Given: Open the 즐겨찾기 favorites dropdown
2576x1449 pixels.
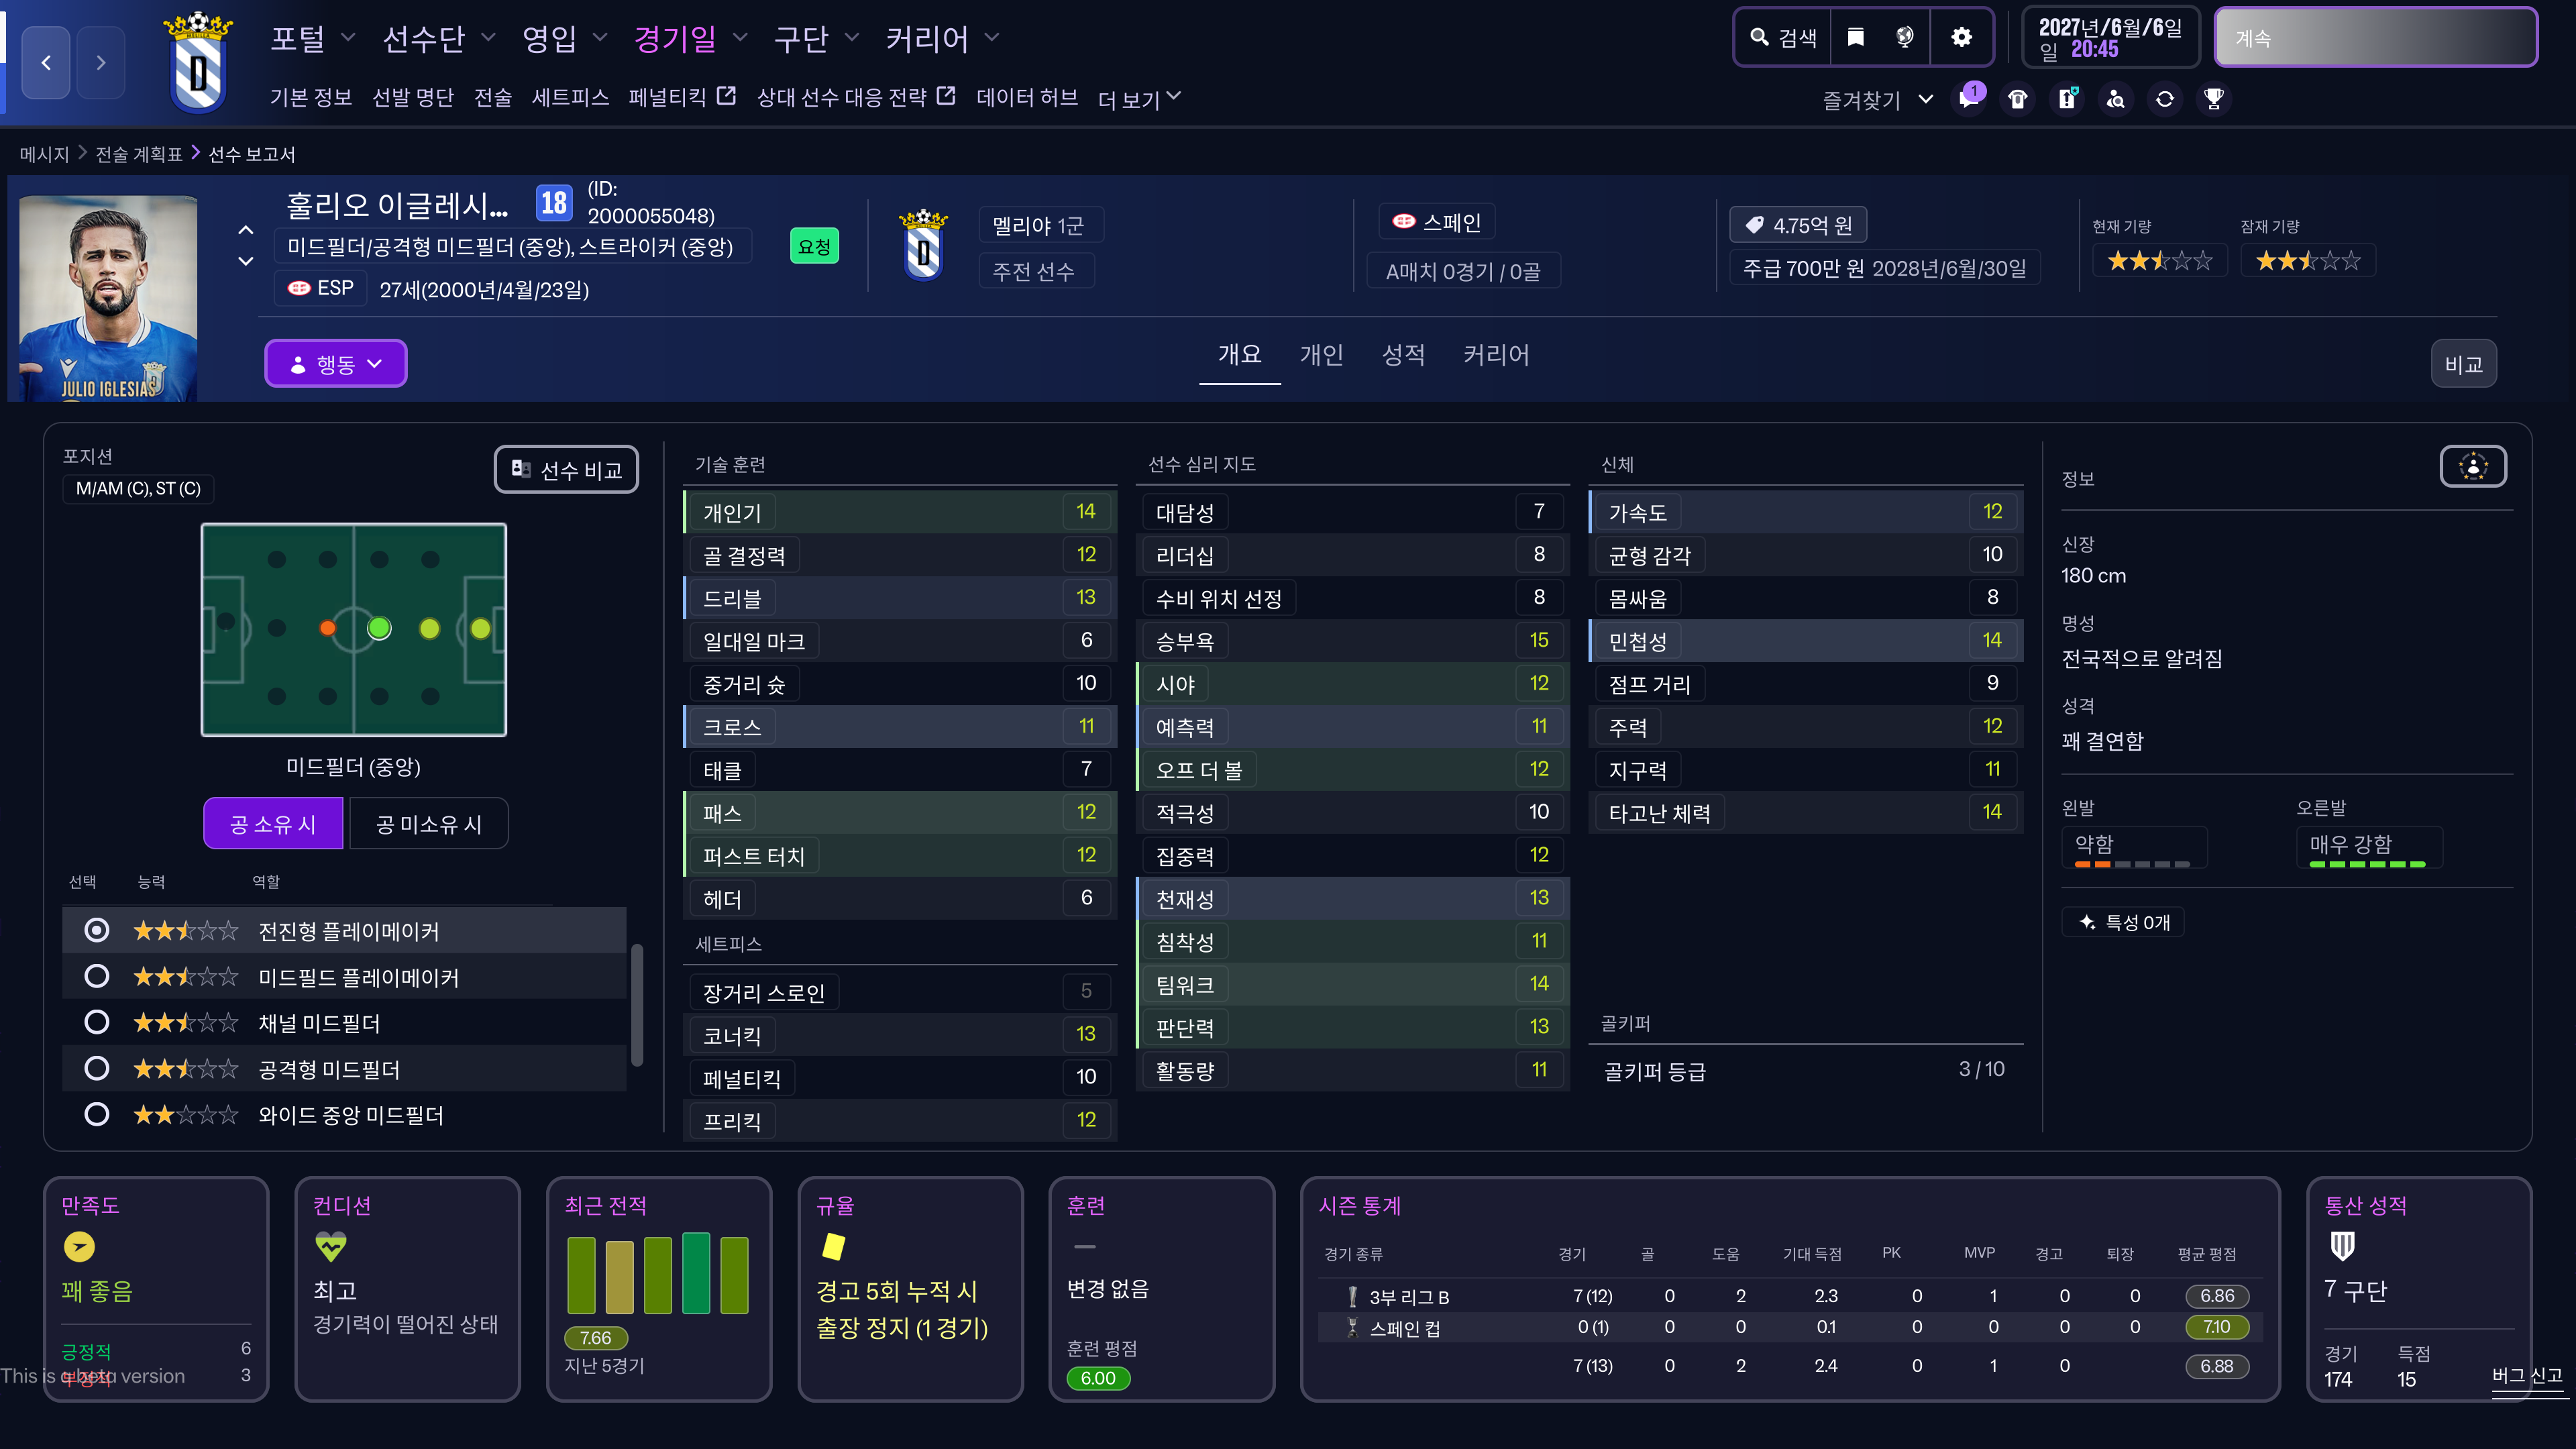Looking at the screenshot, I should [x=1876, y=99].
